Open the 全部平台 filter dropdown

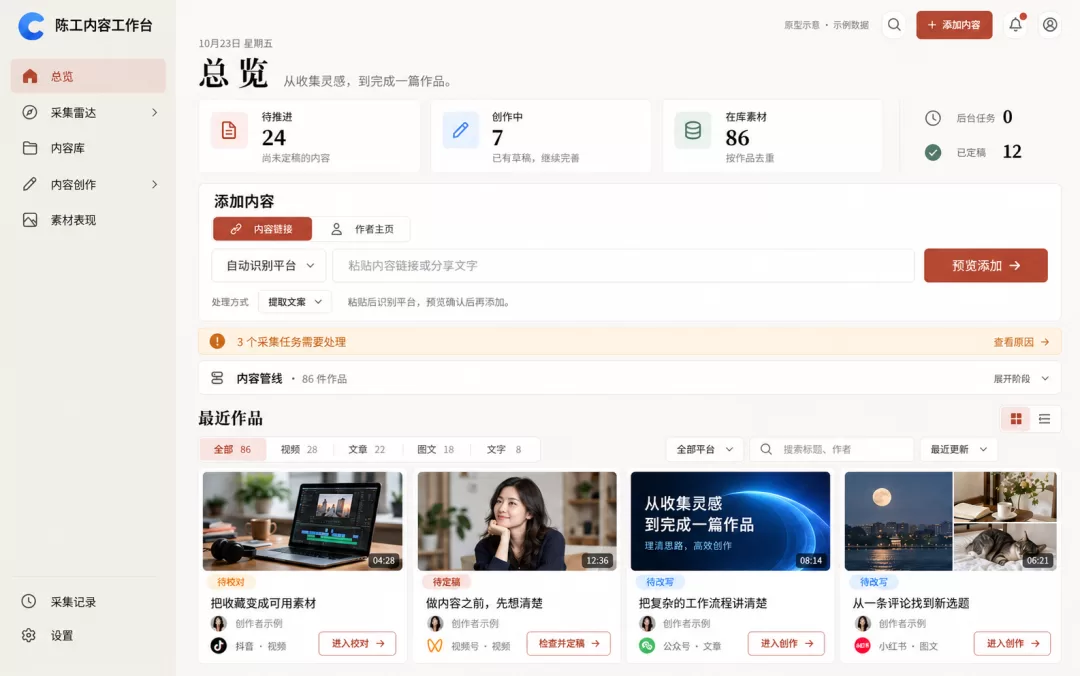pos(705,449)
